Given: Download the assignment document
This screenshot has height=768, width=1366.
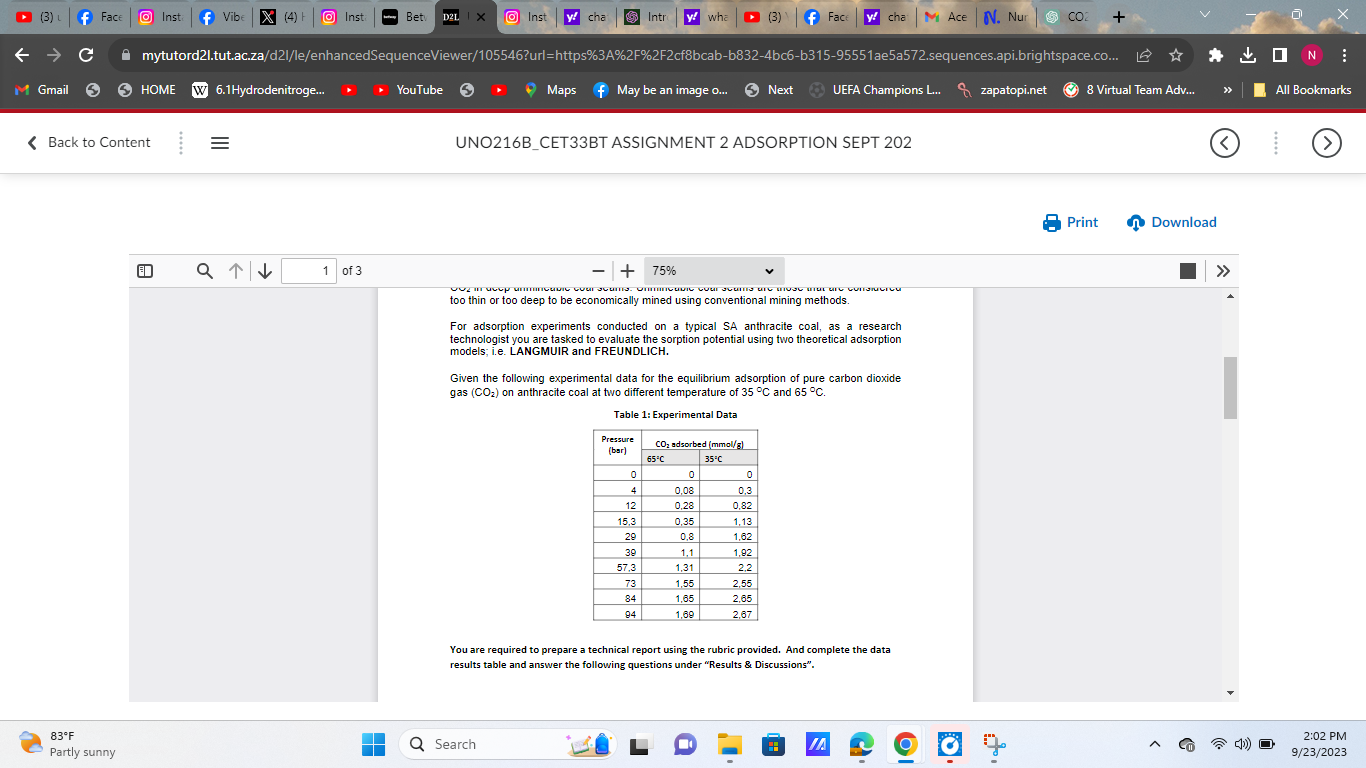Looking at the screenshot, I should pyautogui.click(x=1171, y=222).
